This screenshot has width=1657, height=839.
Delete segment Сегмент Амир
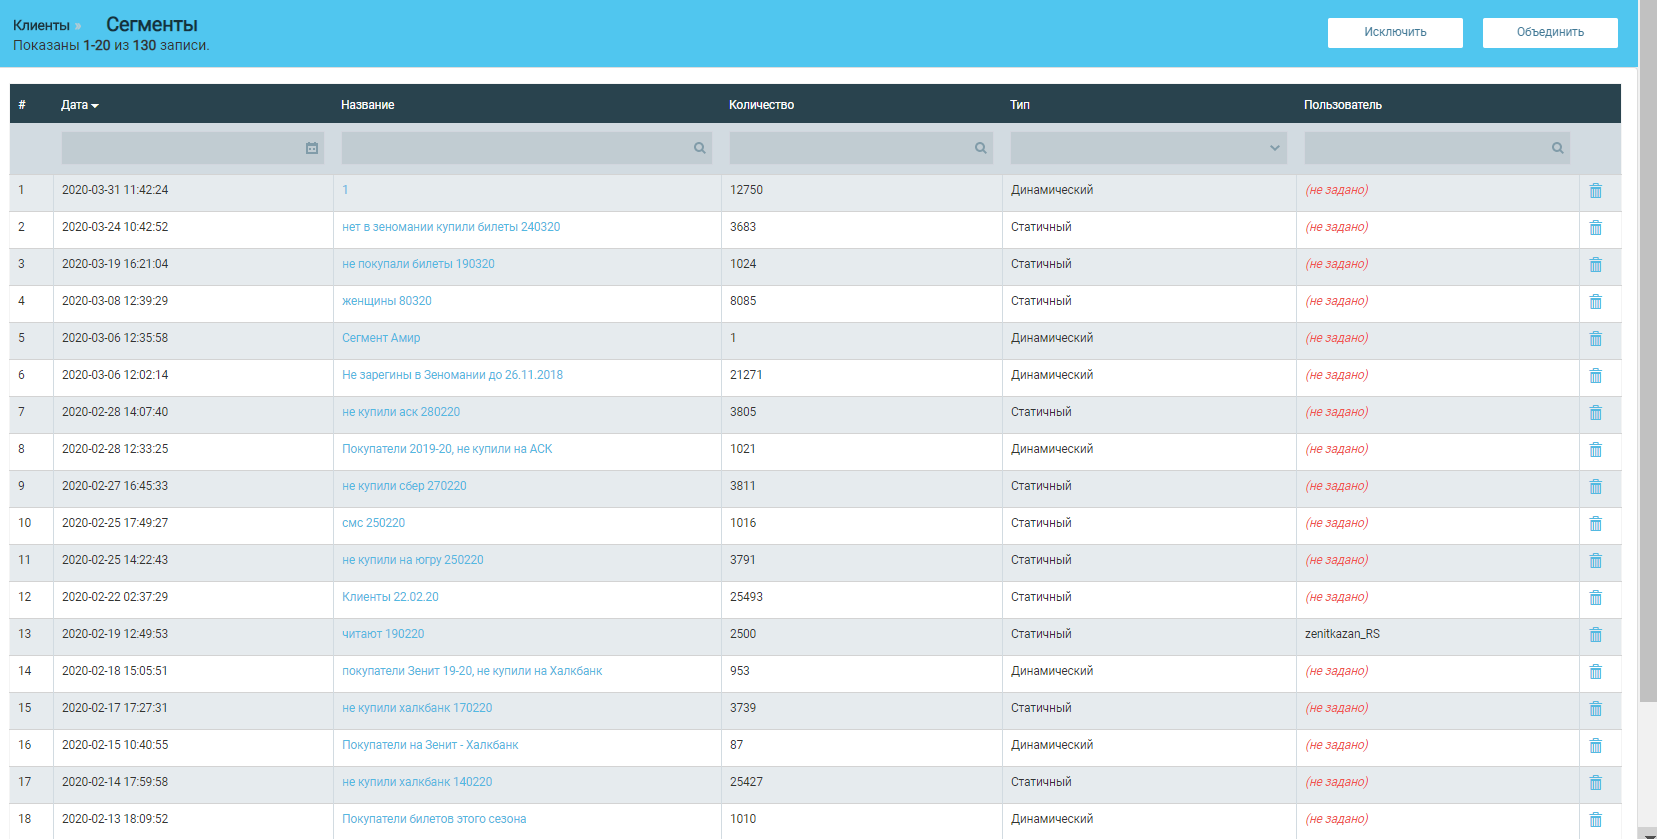tap(1596, 338)
